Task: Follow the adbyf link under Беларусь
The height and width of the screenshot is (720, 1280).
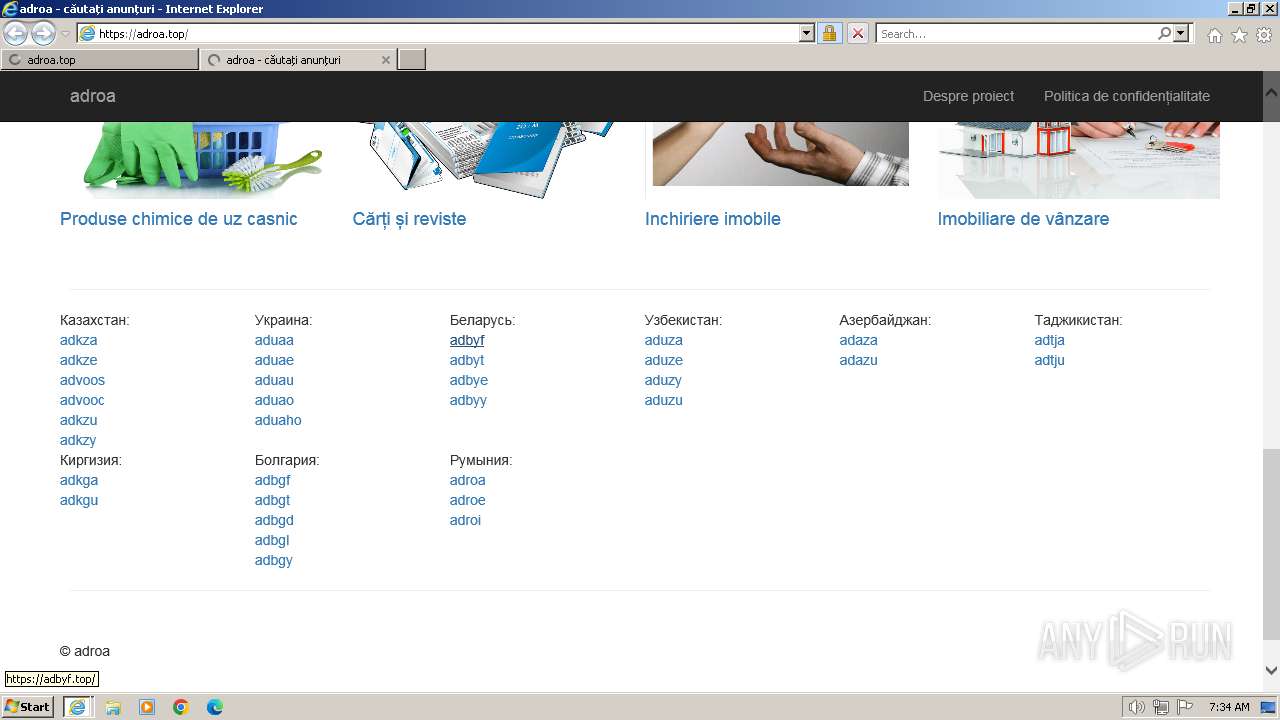Action: coord(467,340)
